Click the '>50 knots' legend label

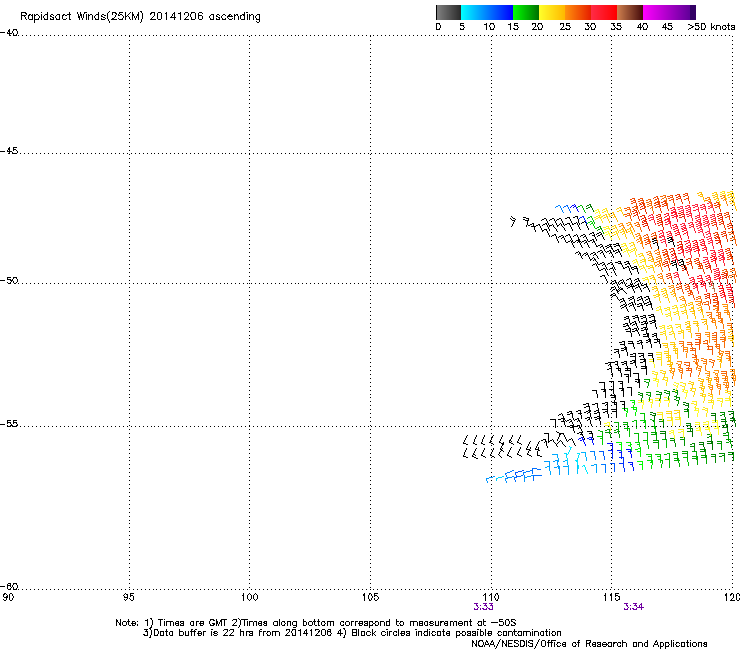pyautogui.click(x=711, y=27)
